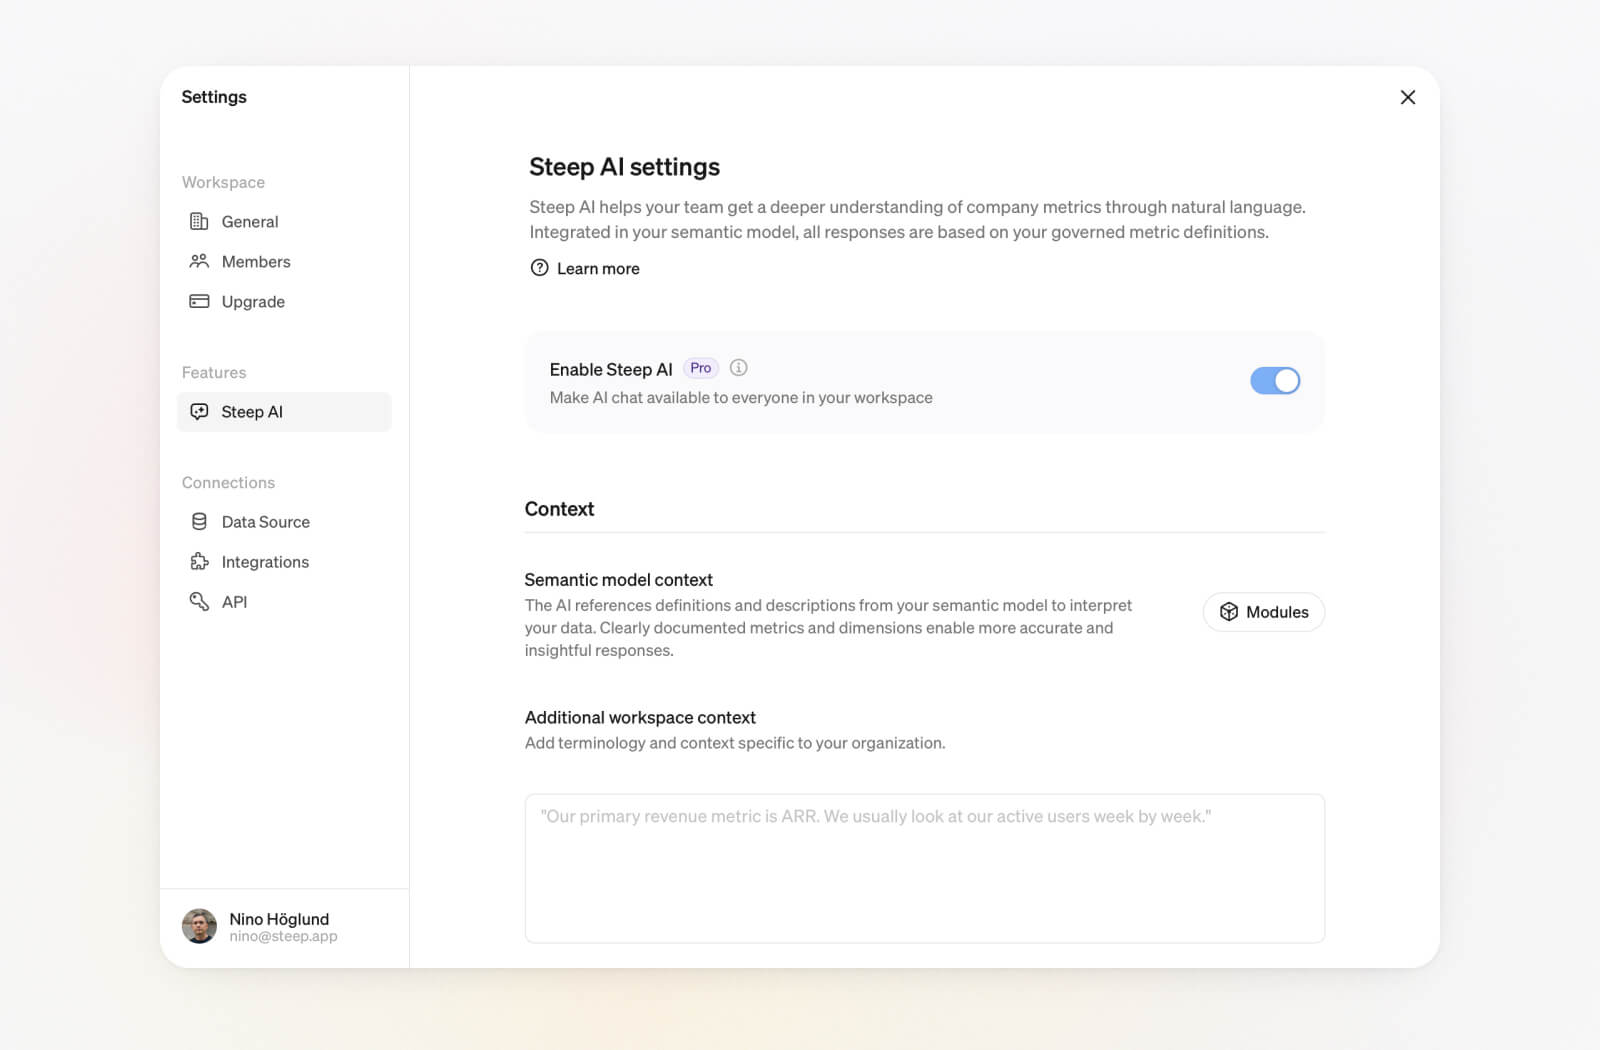Click the question mark help icon
This screenshot has height=1050, width=1600.
539,268
